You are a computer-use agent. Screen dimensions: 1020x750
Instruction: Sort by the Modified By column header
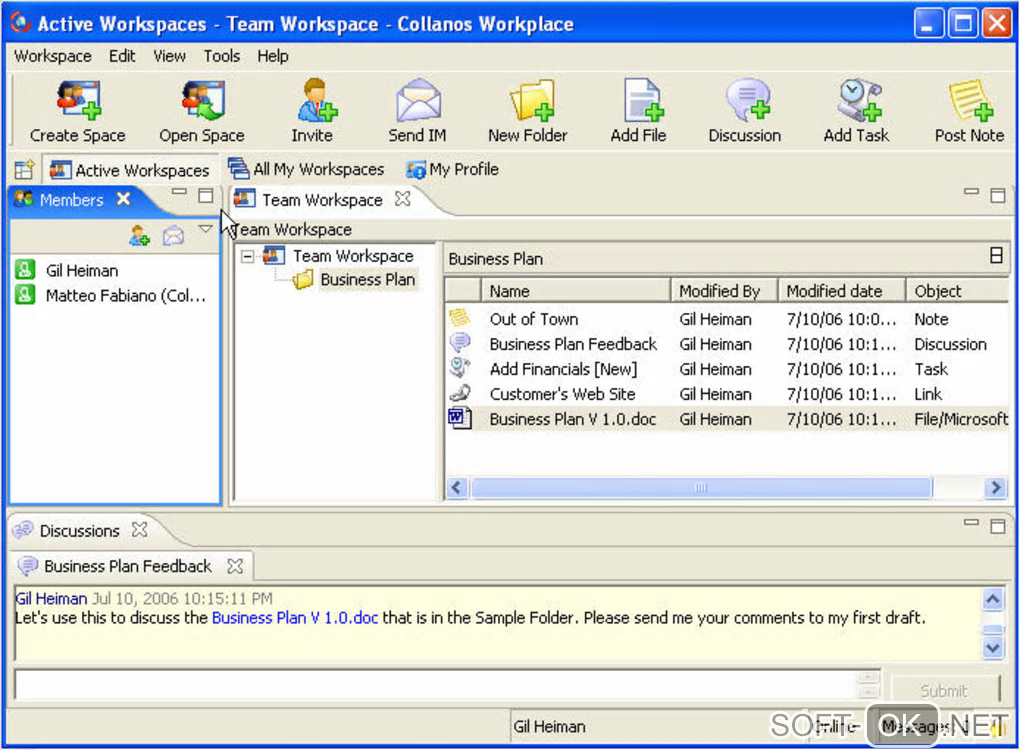coord(725,290)
